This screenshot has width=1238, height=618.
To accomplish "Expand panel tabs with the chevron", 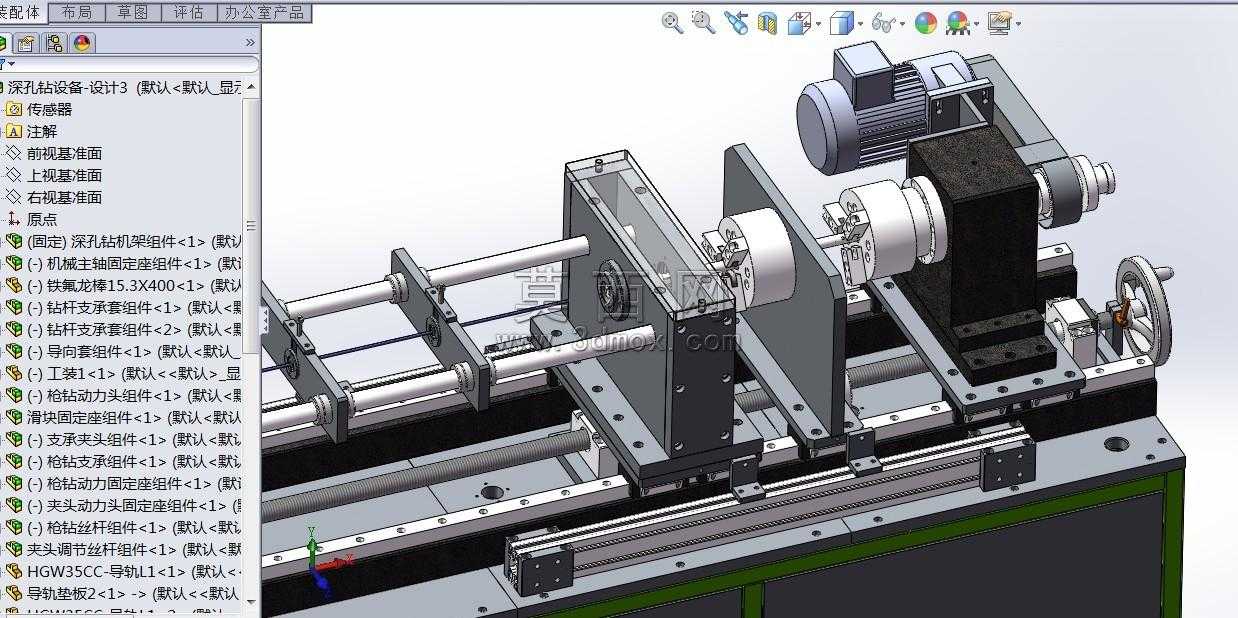I will click(249, 43).
